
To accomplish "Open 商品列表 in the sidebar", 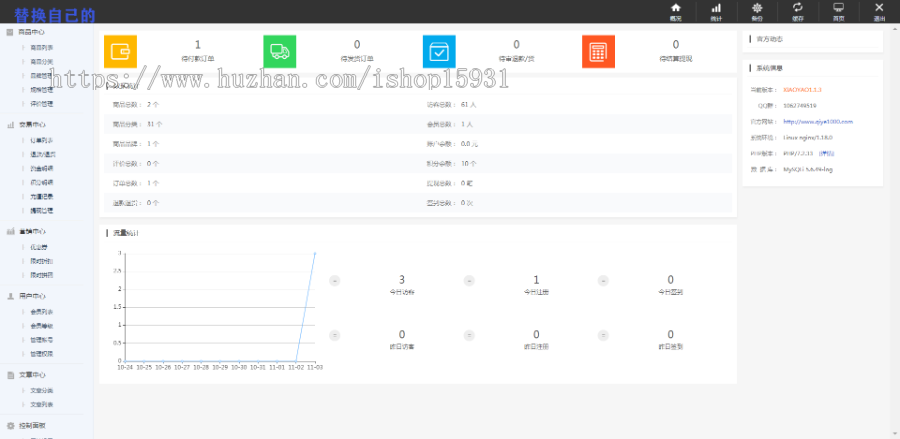I will click(x=41, y=47).
